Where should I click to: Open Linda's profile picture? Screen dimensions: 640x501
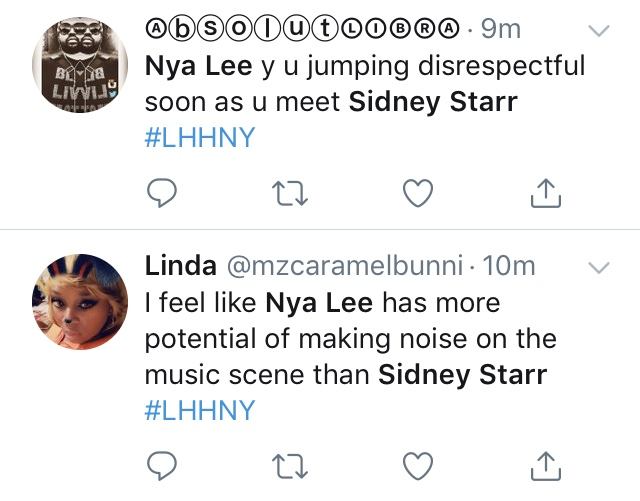[x=80, y=302]
